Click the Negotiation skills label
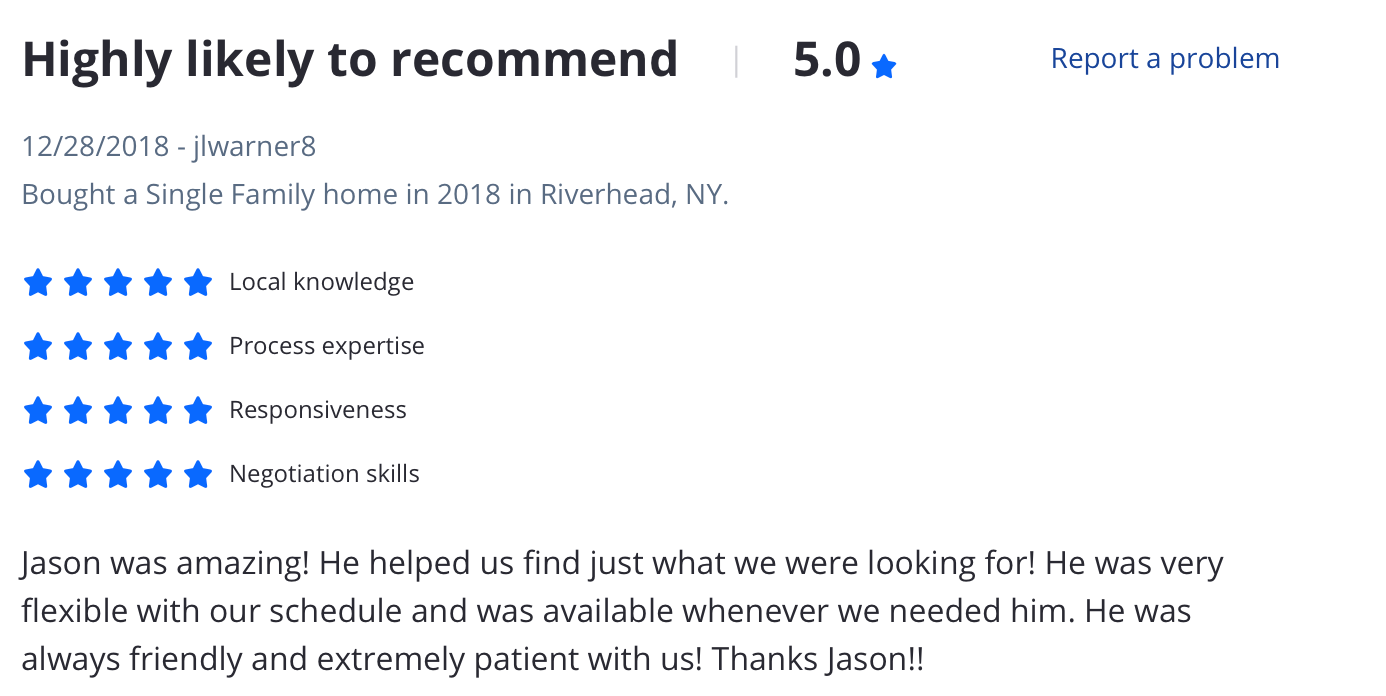Viewport: 1386px width, 696px height. pos(325,474)
